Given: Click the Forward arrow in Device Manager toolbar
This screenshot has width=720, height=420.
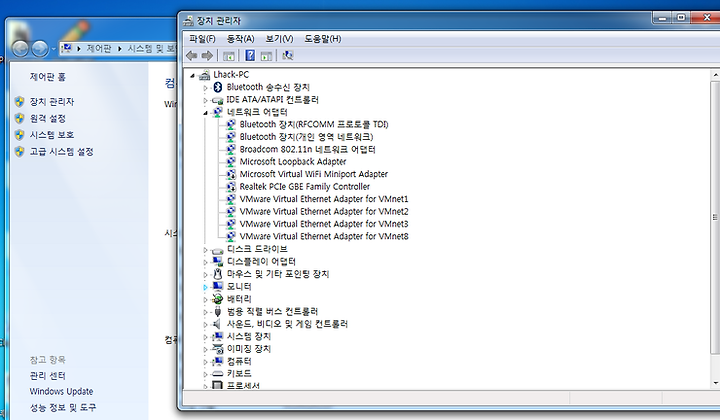Looking at the screenshot, I should click(207, 56).
